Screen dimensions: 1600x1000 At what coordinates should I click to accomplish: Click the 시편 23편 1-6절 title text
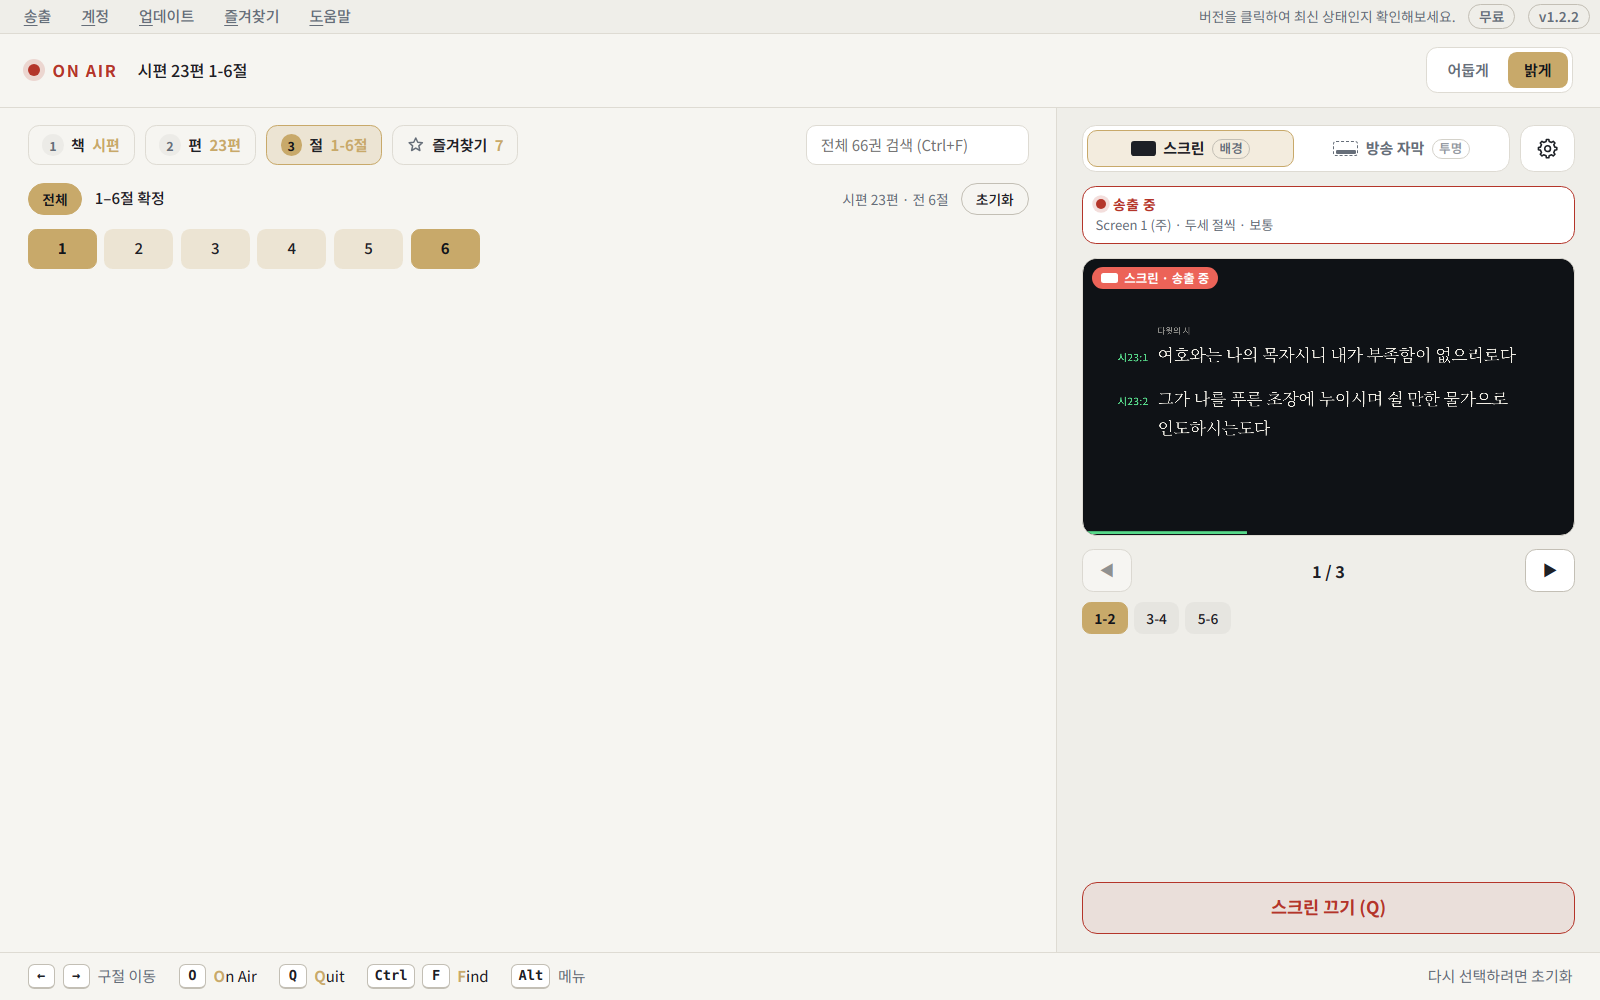coord(193,71)
